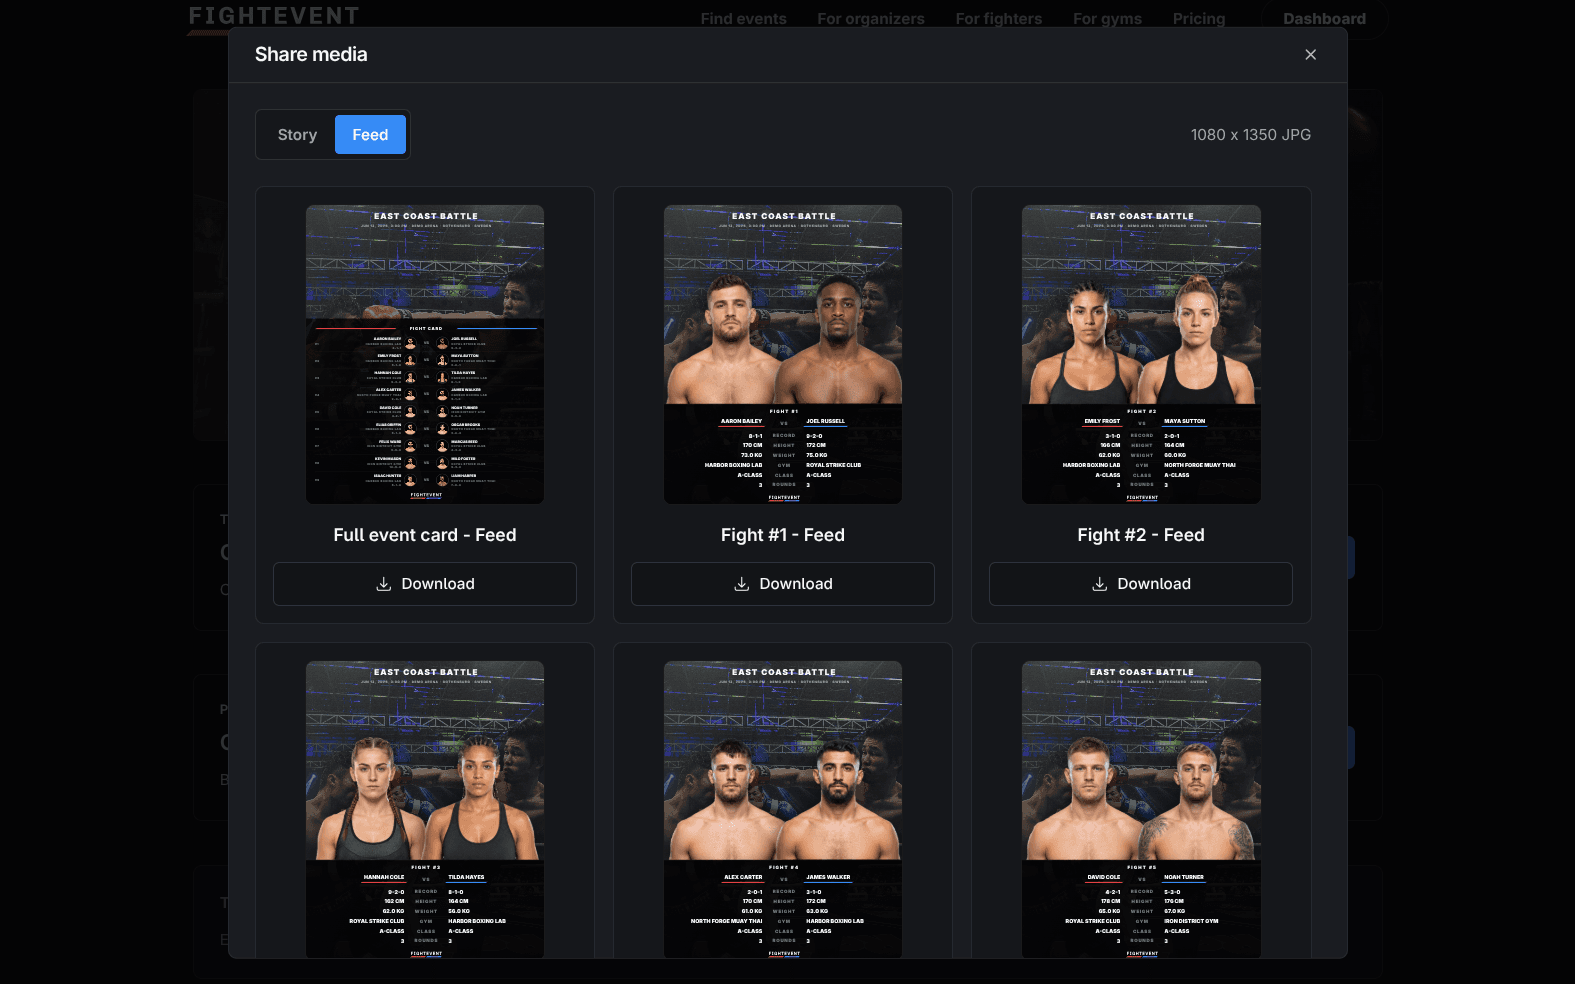Open the Alex Carter vs James Walker thumbnail
The image size is (1575, 984).
point(783,809)
